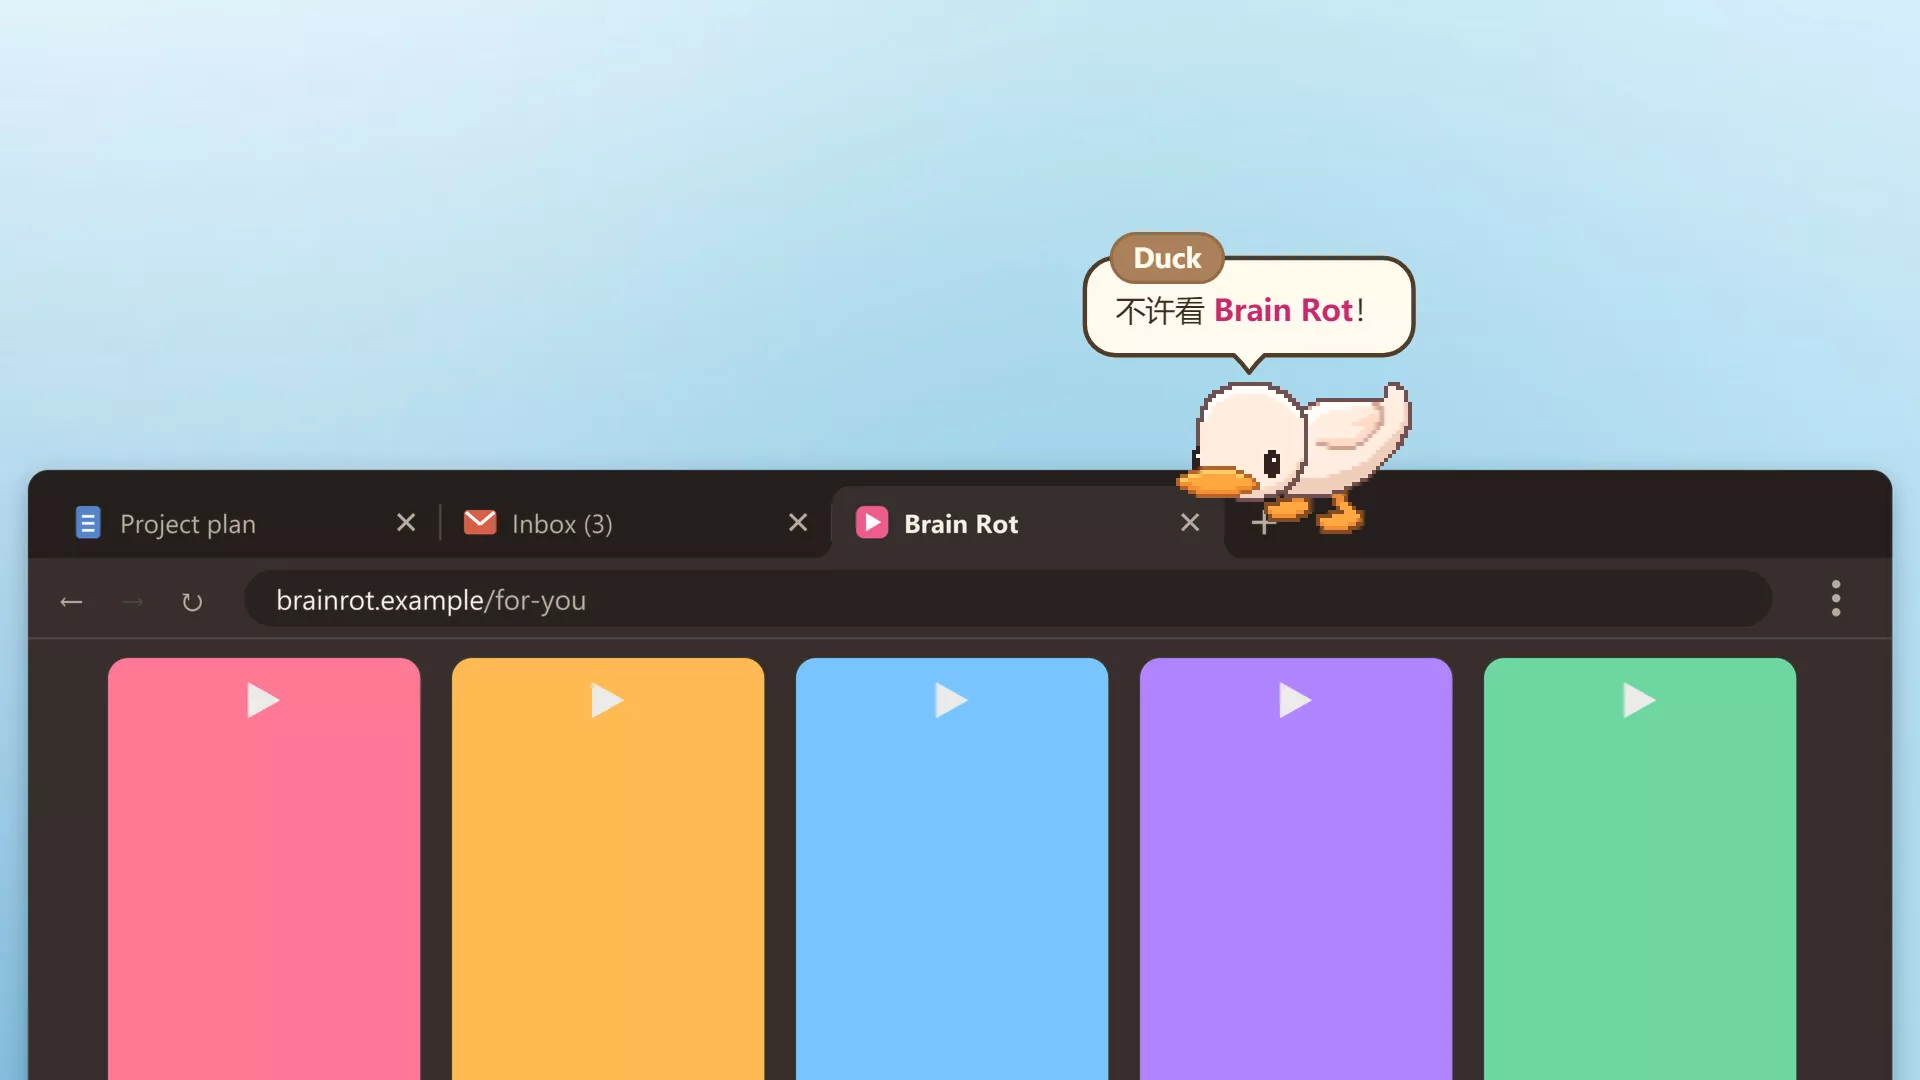This screenshot has width=1920, height=1080.
Task: Click the forward navigation arrow
Action: (132, 601)
